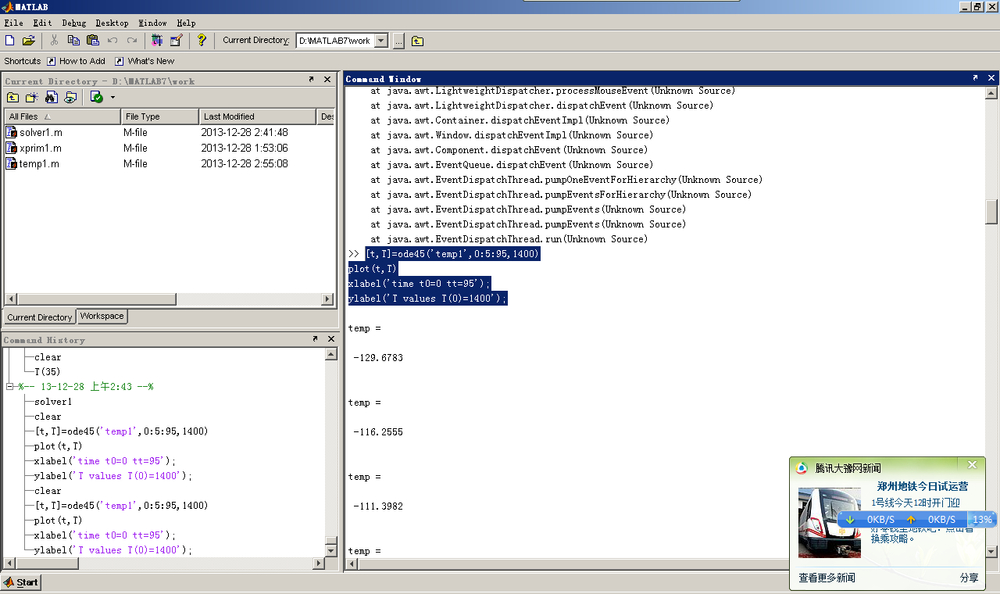1000x594 pixels.
Task: Open the Desktop menu
Action: pyautogui.click(x=112, y=23)
